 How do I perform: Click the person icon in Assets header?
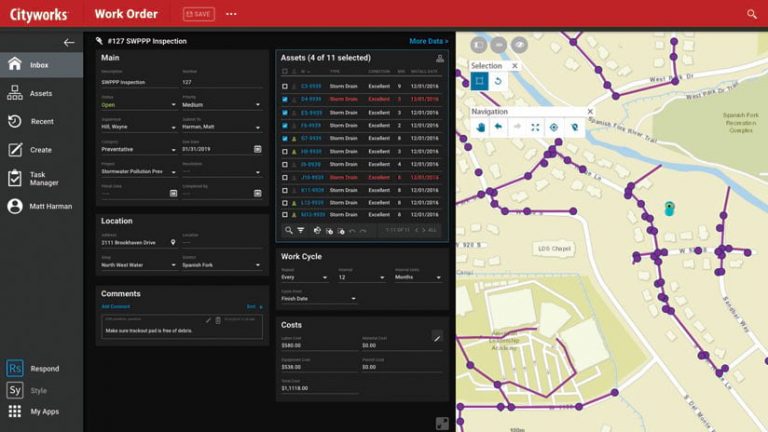440,58
